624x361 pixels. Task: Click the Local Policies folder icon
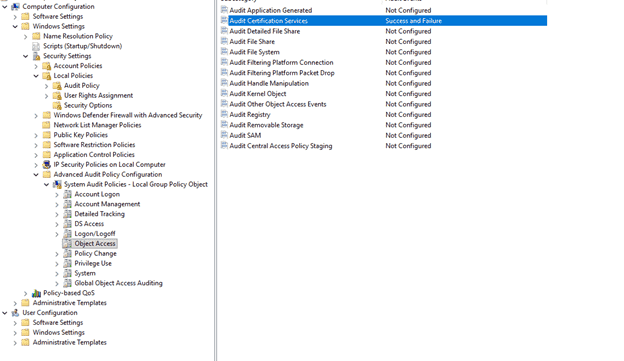pos(47,76)
